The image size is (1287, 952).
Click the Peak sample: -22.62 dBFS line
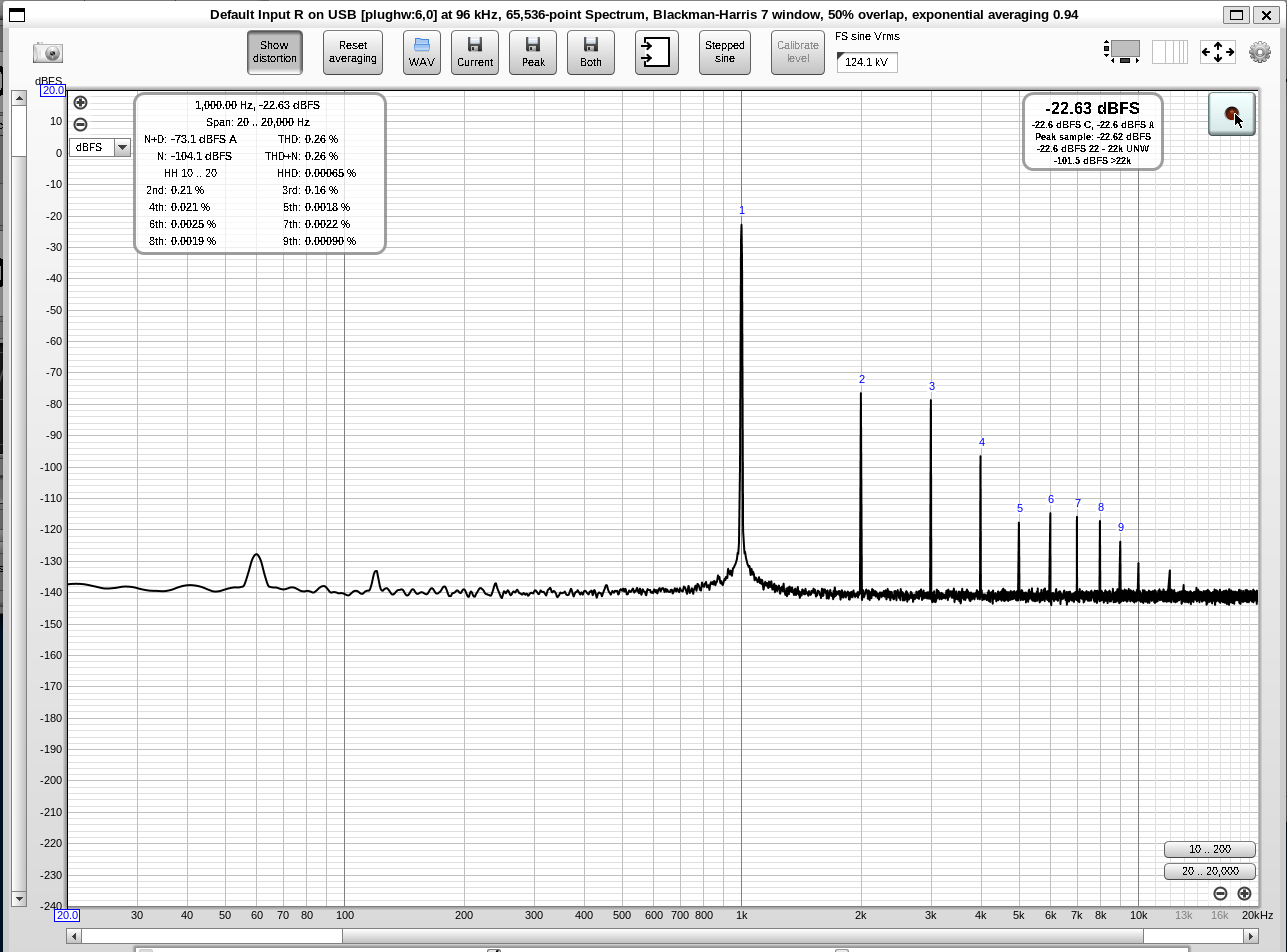(x=1093, y=136)
